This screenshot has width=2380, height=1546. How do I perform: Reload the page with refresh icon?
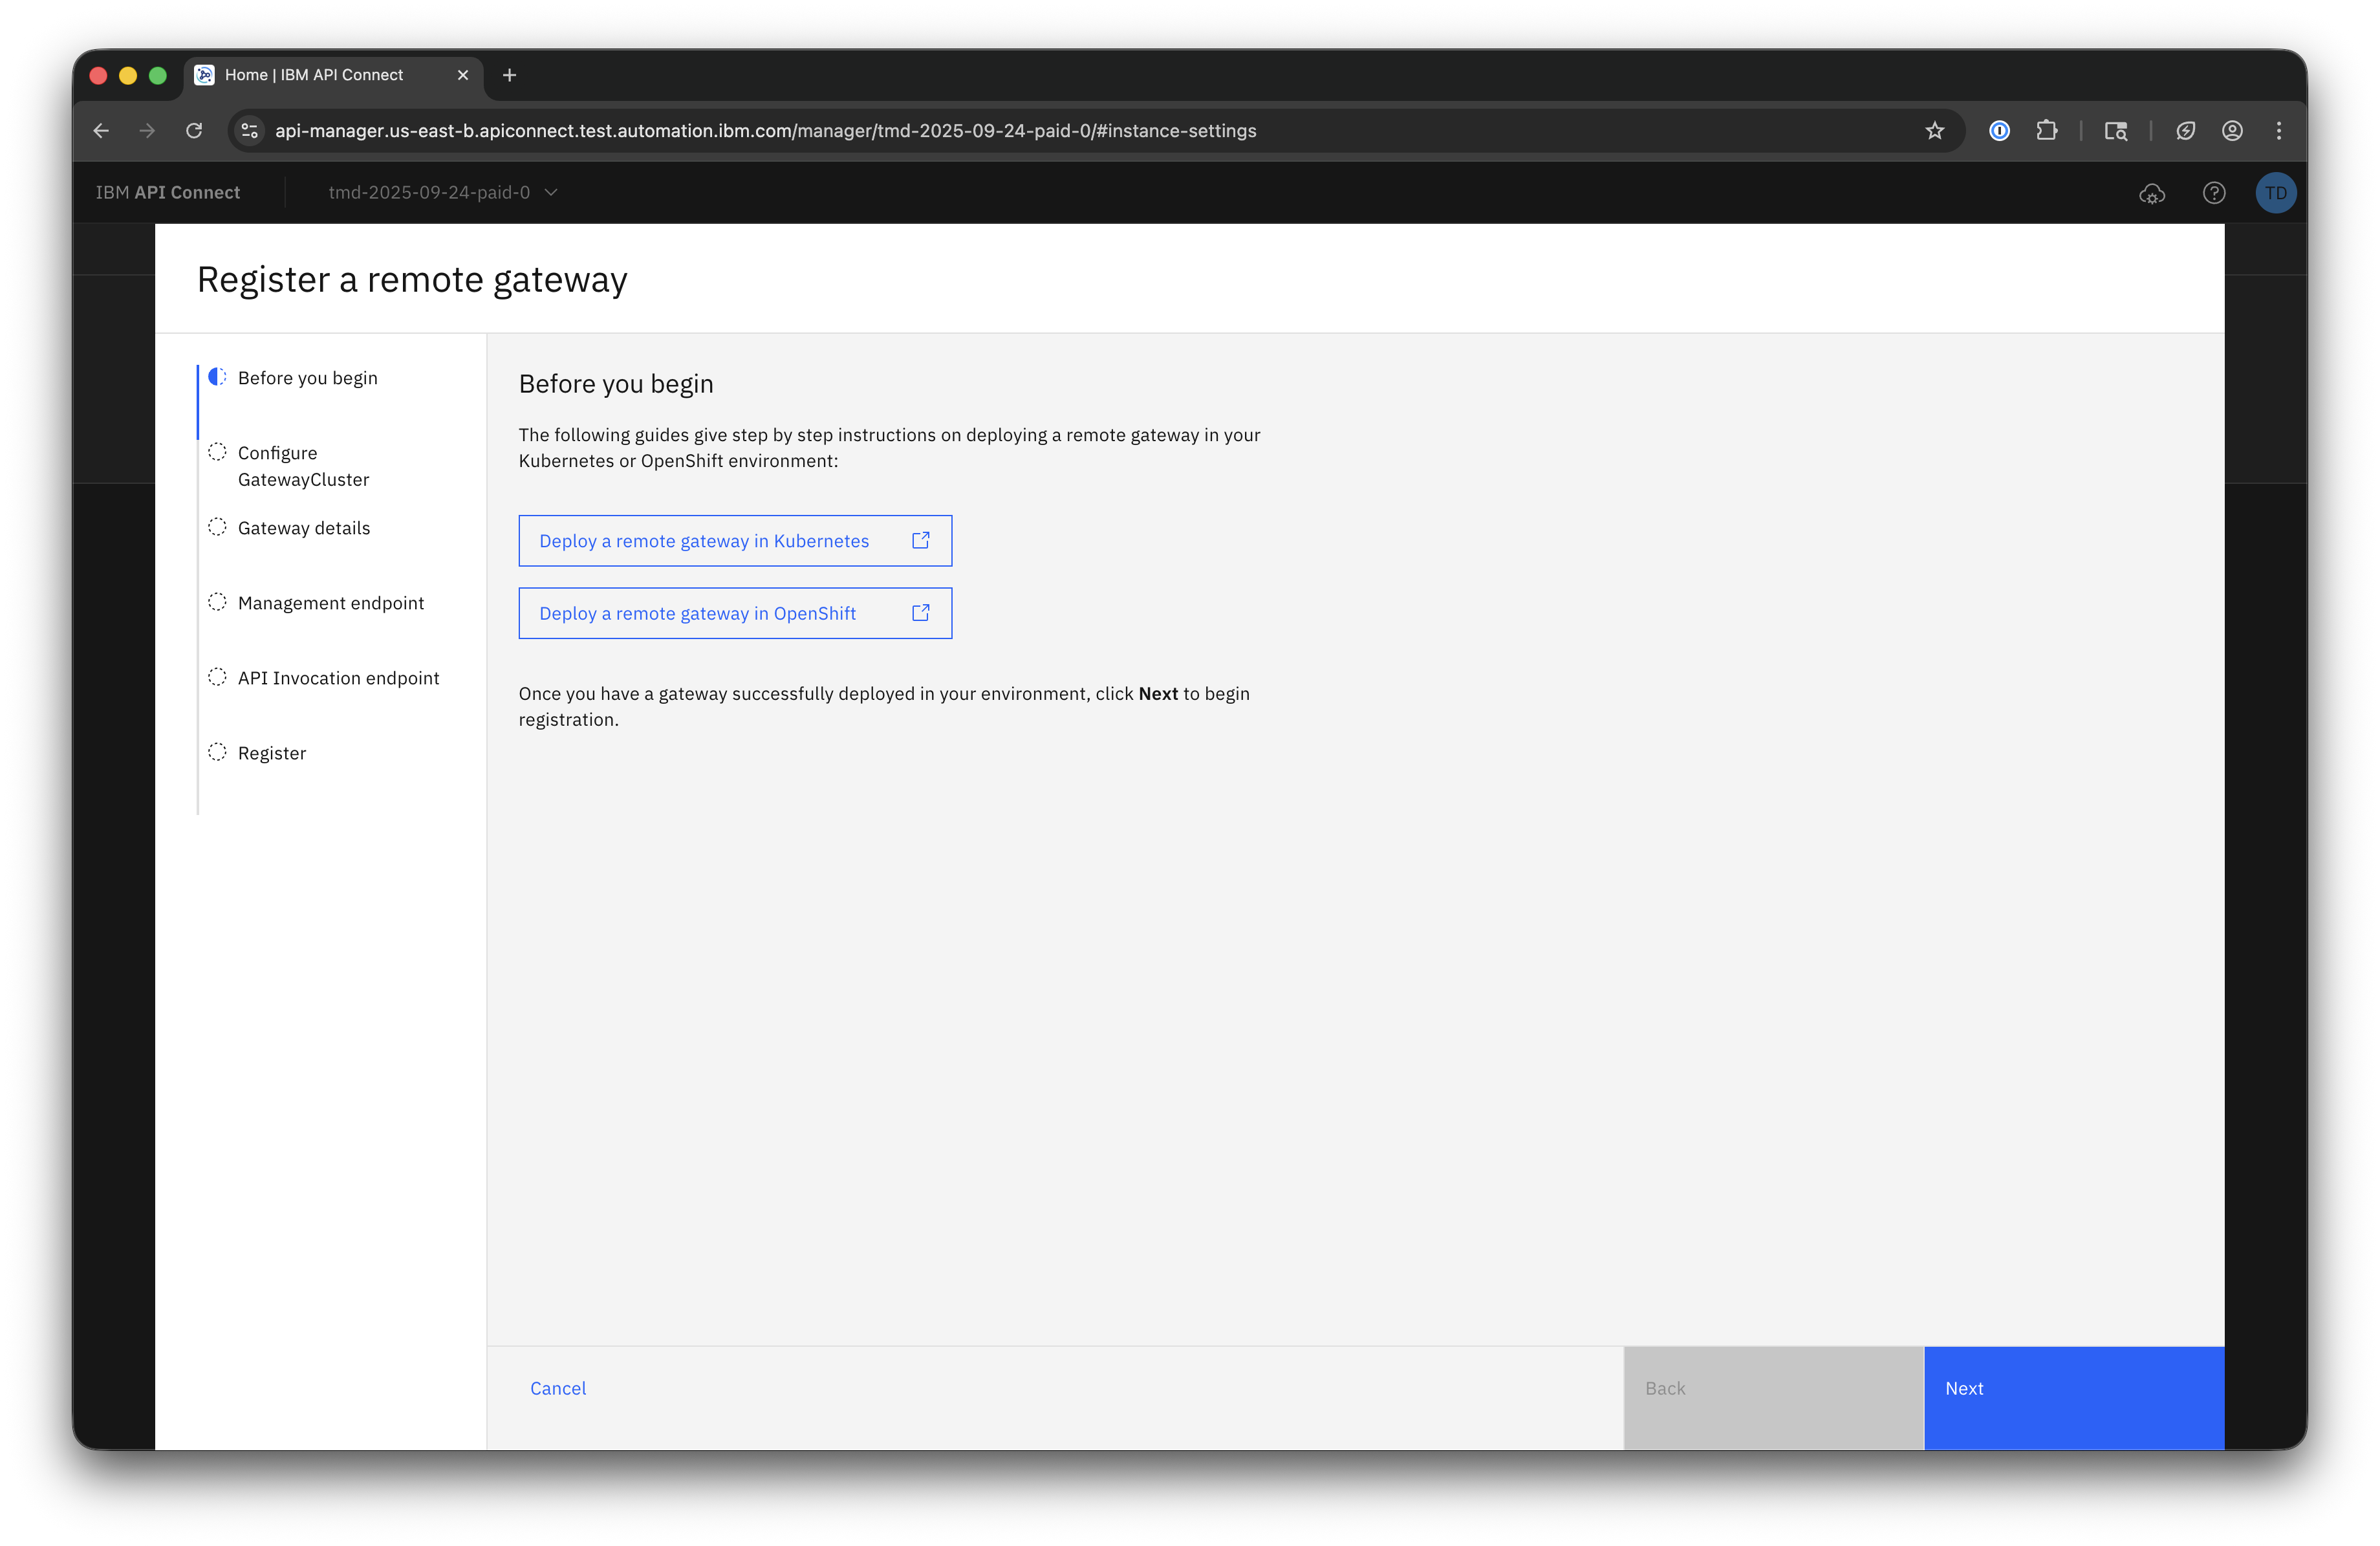[194, 131]
